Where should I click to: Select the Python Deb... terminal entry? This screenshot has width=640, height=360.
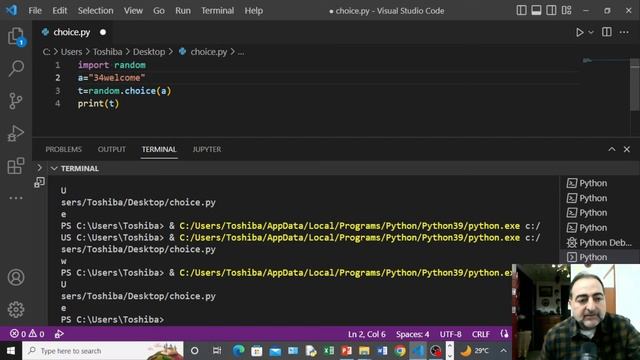[599, 242]
